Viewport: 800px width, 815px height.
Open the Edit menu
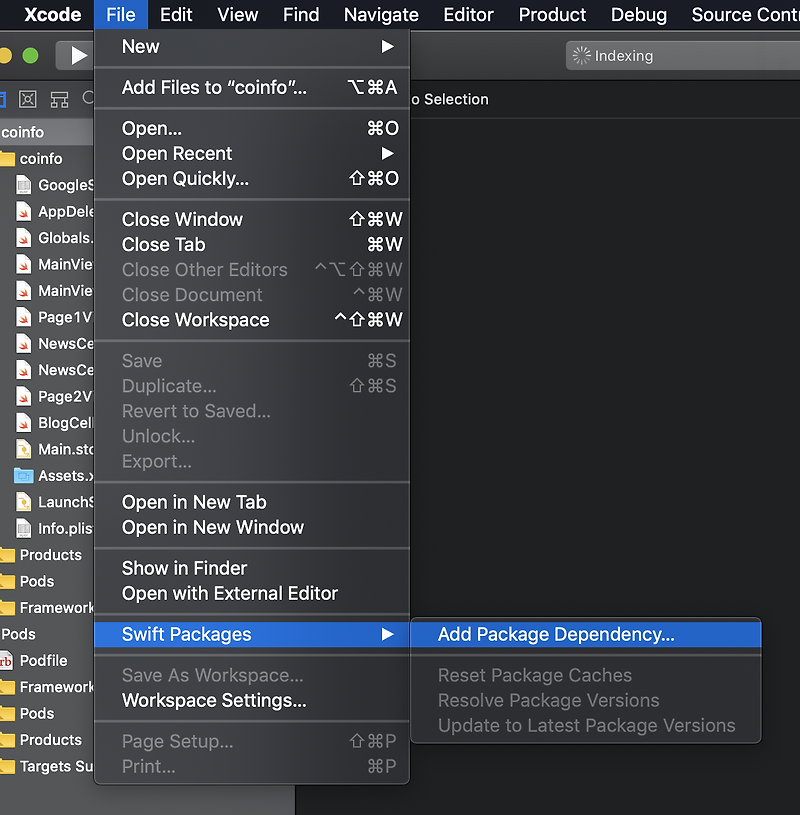175,15
